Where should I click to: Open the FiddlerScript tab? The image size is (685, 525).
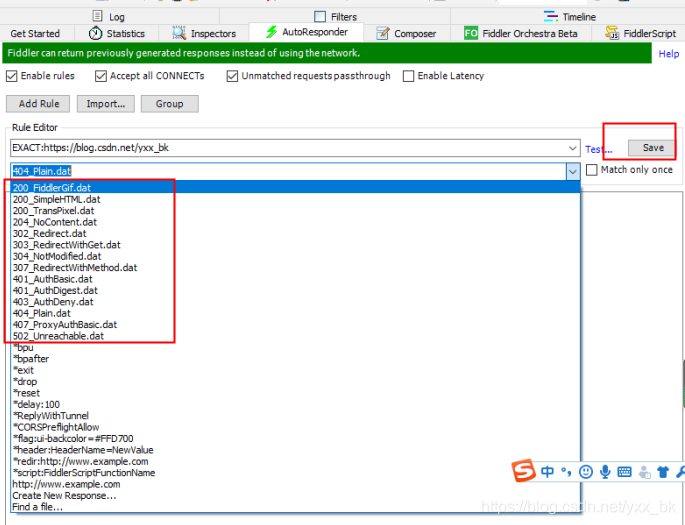(x=640, y=34)
